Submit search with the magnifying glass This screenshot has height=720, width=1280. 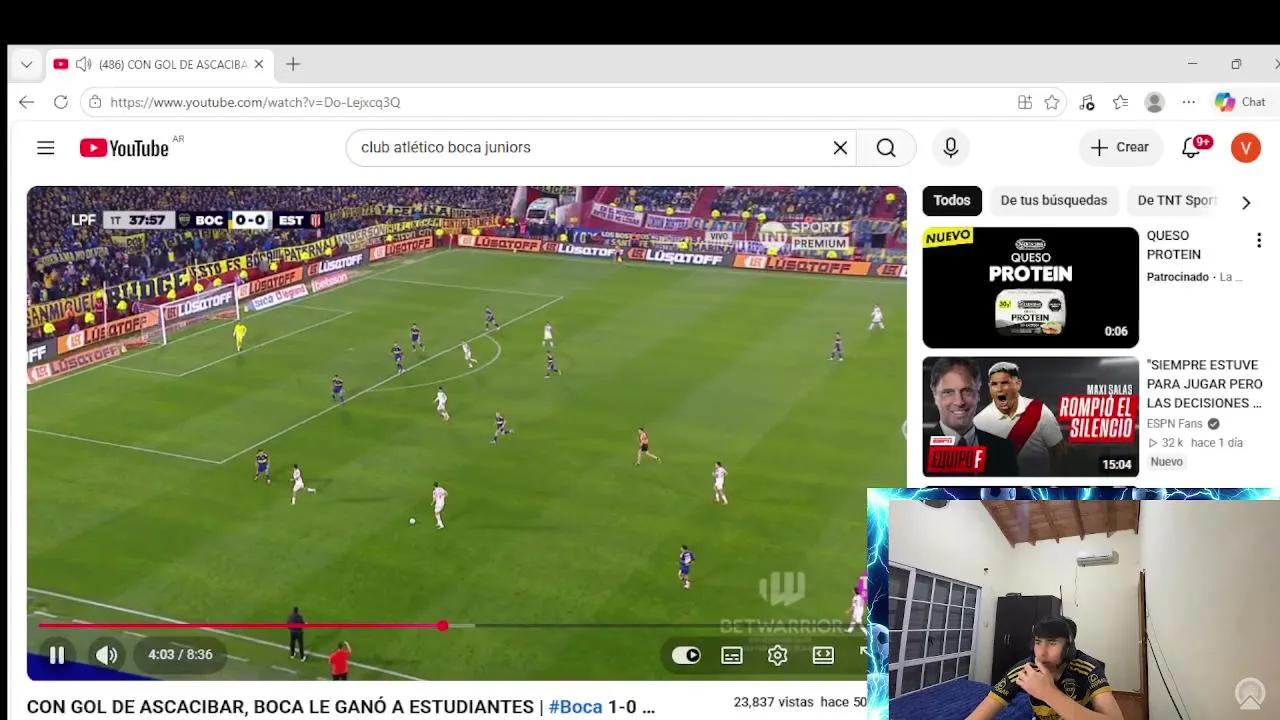[886, 148]
